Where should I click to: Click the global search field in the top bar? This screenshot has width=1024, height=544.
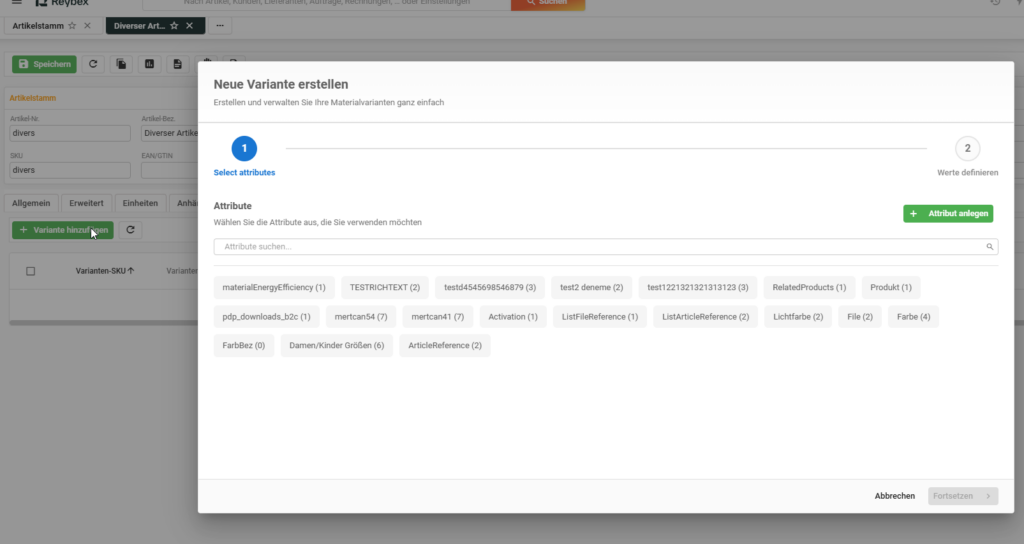327,3
